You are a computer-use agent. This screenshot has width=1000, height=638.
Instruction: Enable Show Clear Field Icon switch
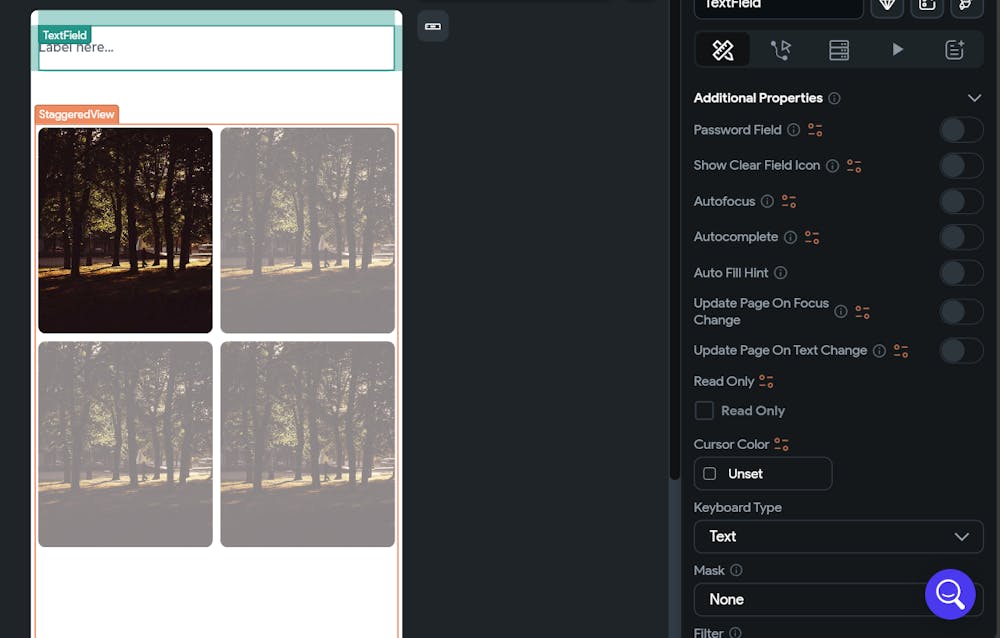tap(962, 166)
